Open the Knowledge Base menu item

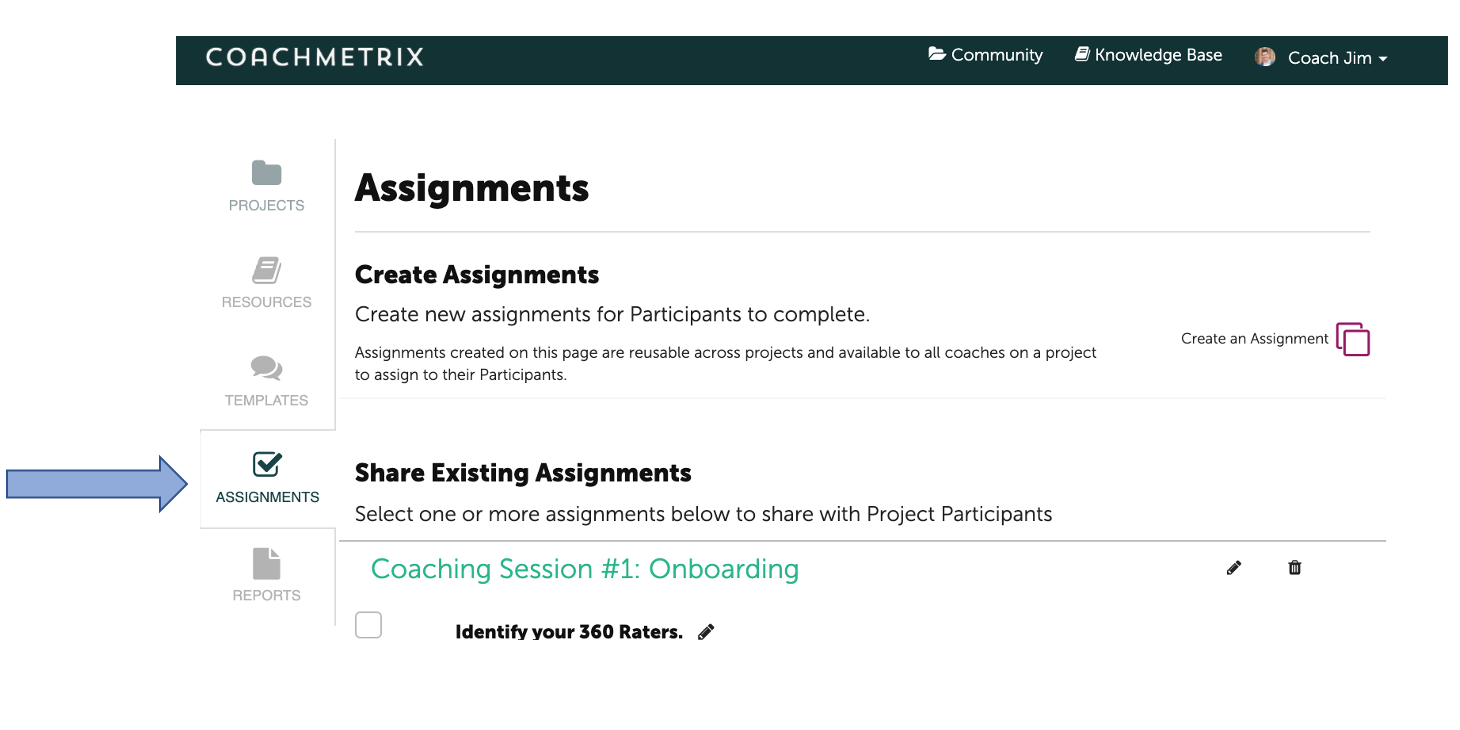pyautogui.click(x=1148, y=55)
